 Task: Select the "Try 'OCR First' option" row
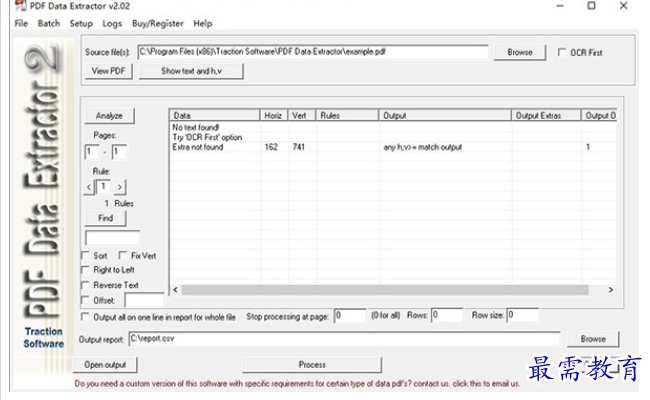393,137
